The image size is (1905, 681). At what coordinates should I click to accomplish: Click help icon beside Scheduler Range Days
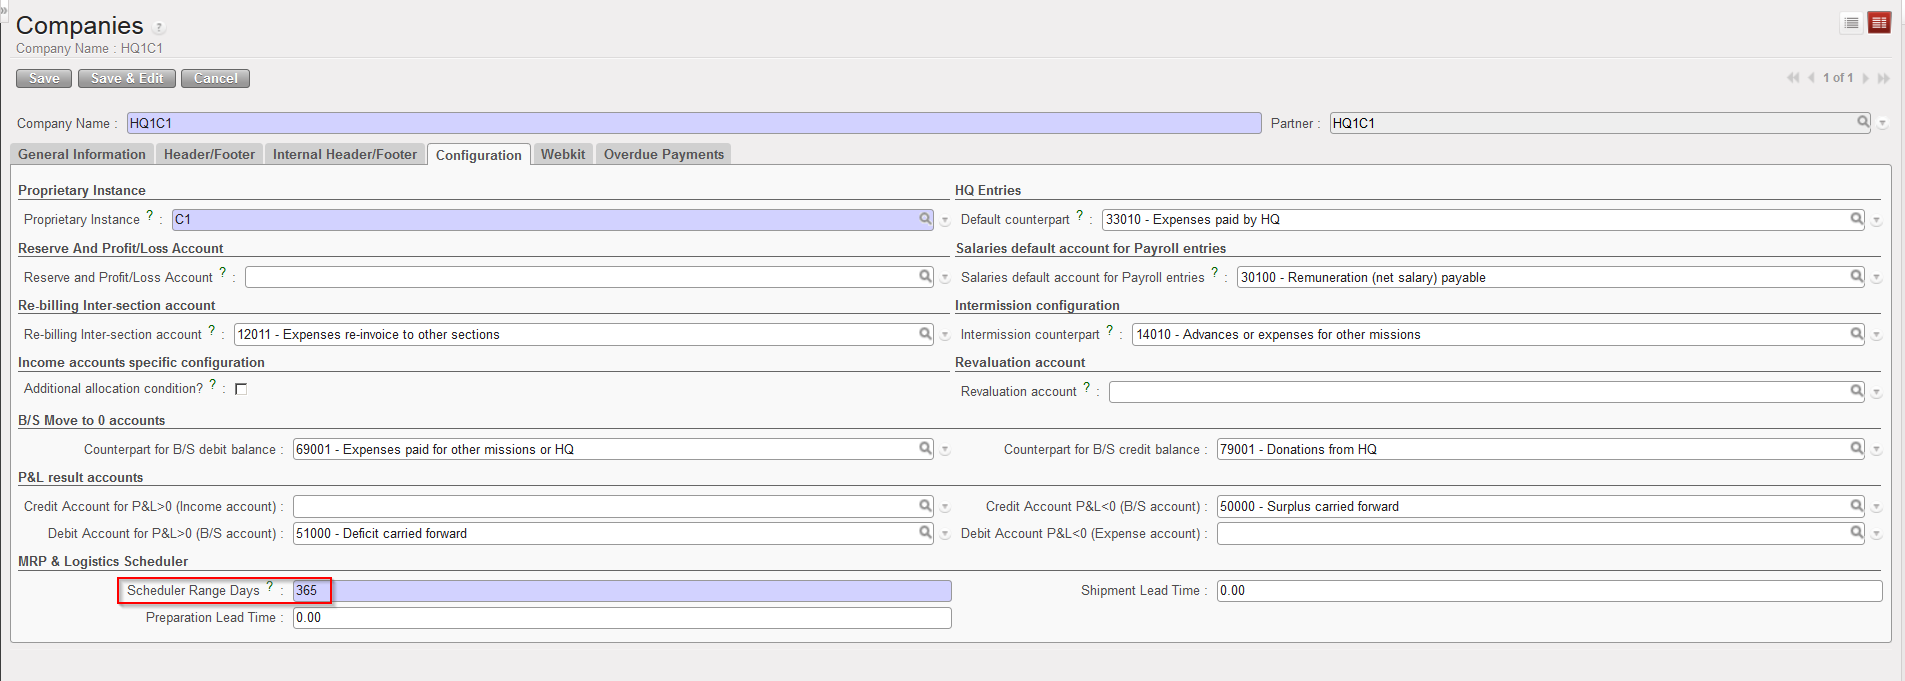click(269, 587)
